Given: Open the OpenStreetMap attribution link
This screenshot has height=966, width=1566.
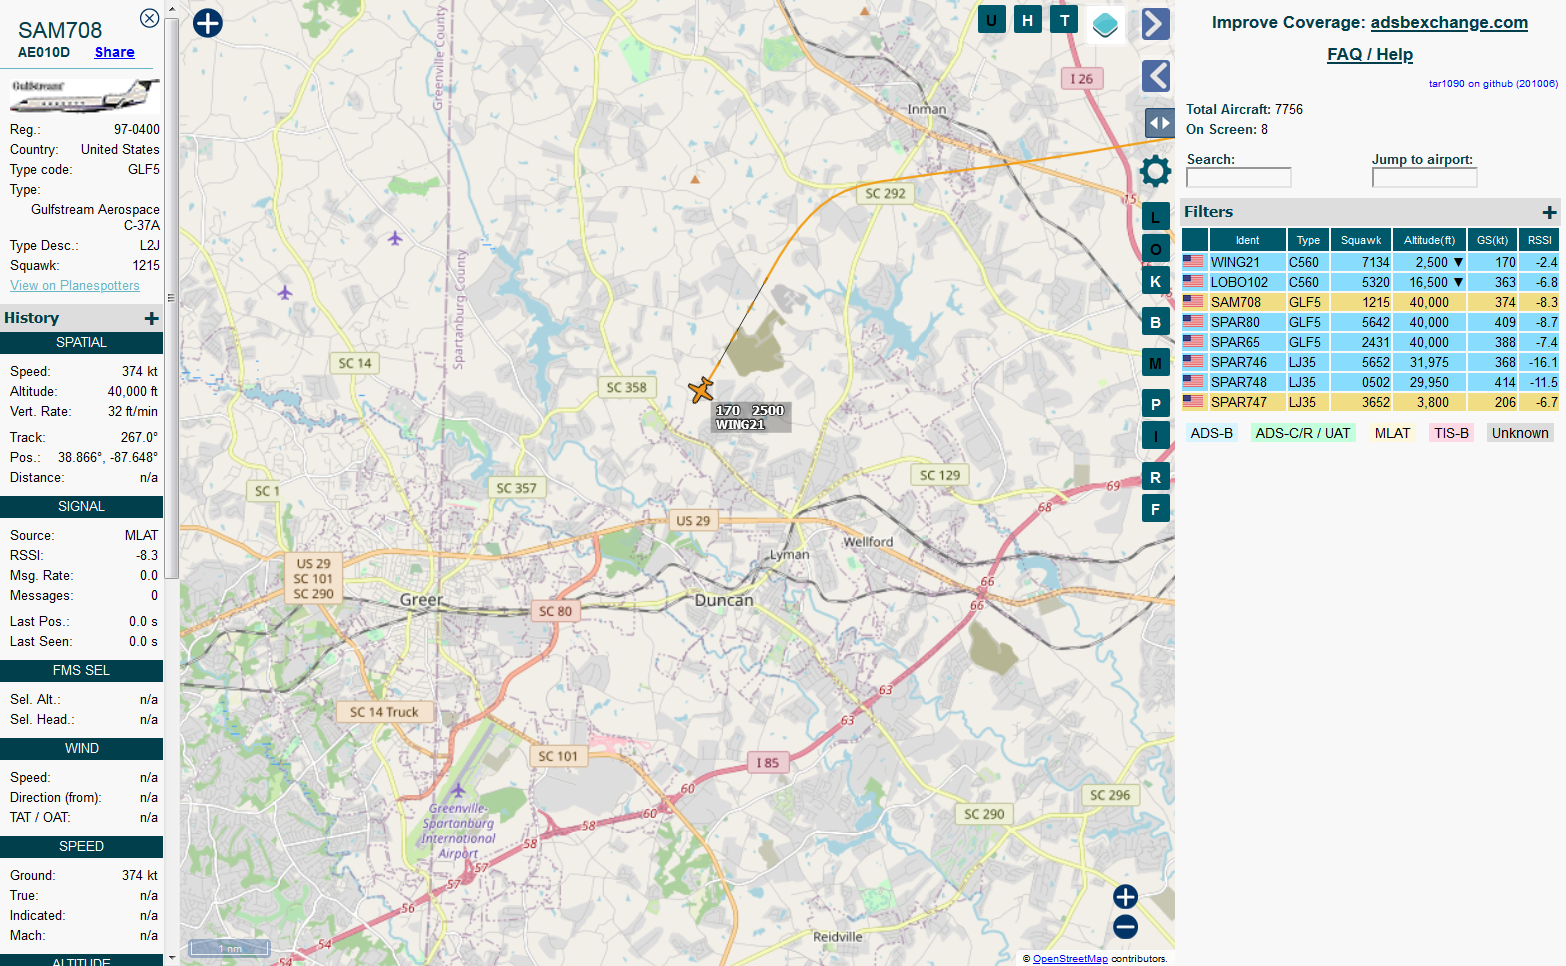Looking at the screenshot, I should tap(1070, 958).
